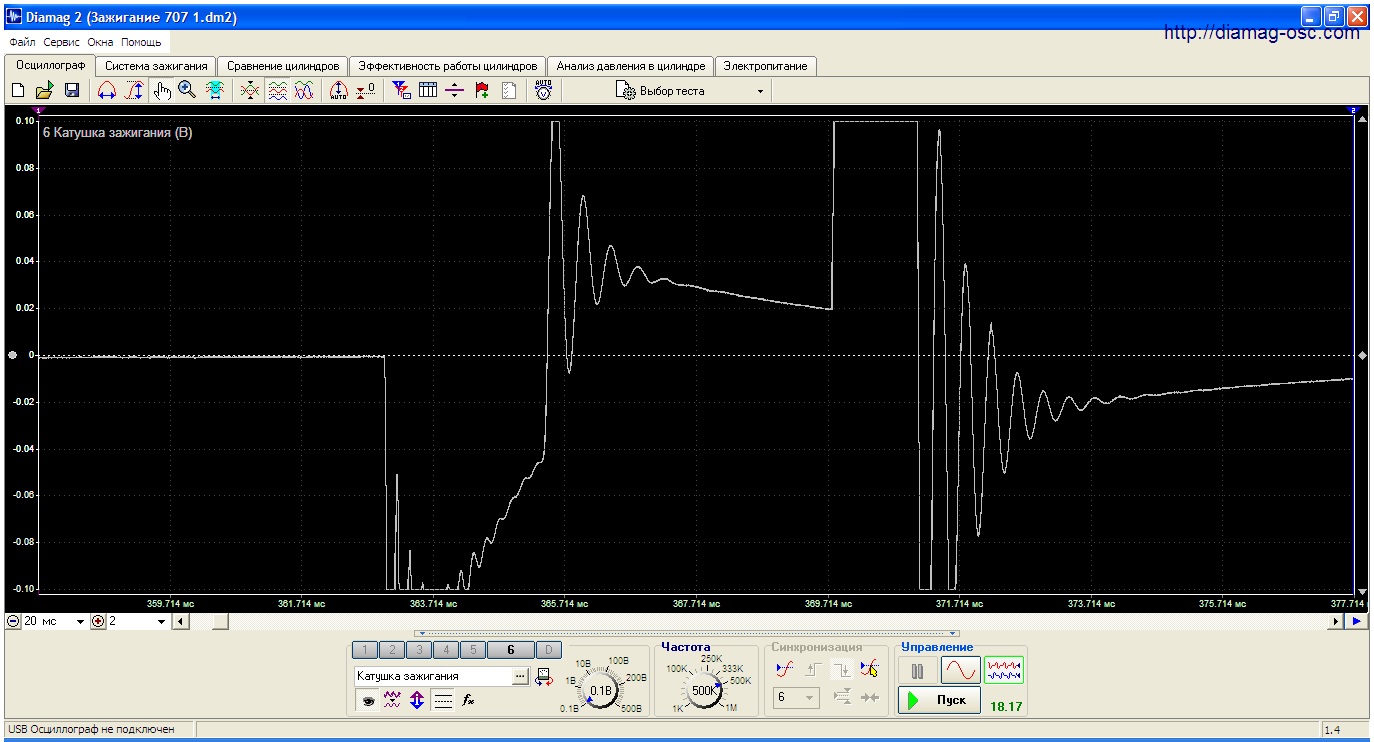Click the ellipsis button beside Катушка зажигания
The image size is (1374, 742).
pyautogui.click(x=520, y=677)
